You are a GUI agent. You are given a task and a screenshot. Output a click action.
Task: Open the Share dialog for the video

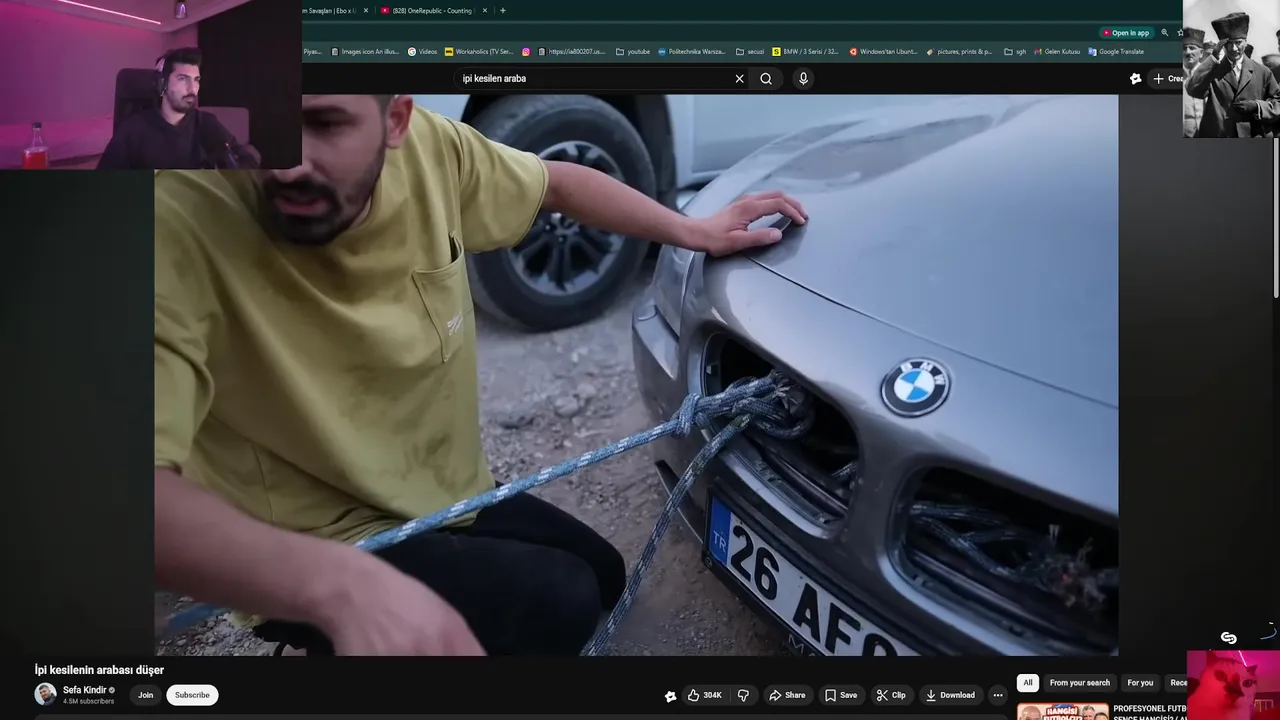pyautogui.click(x=787, y=695)
